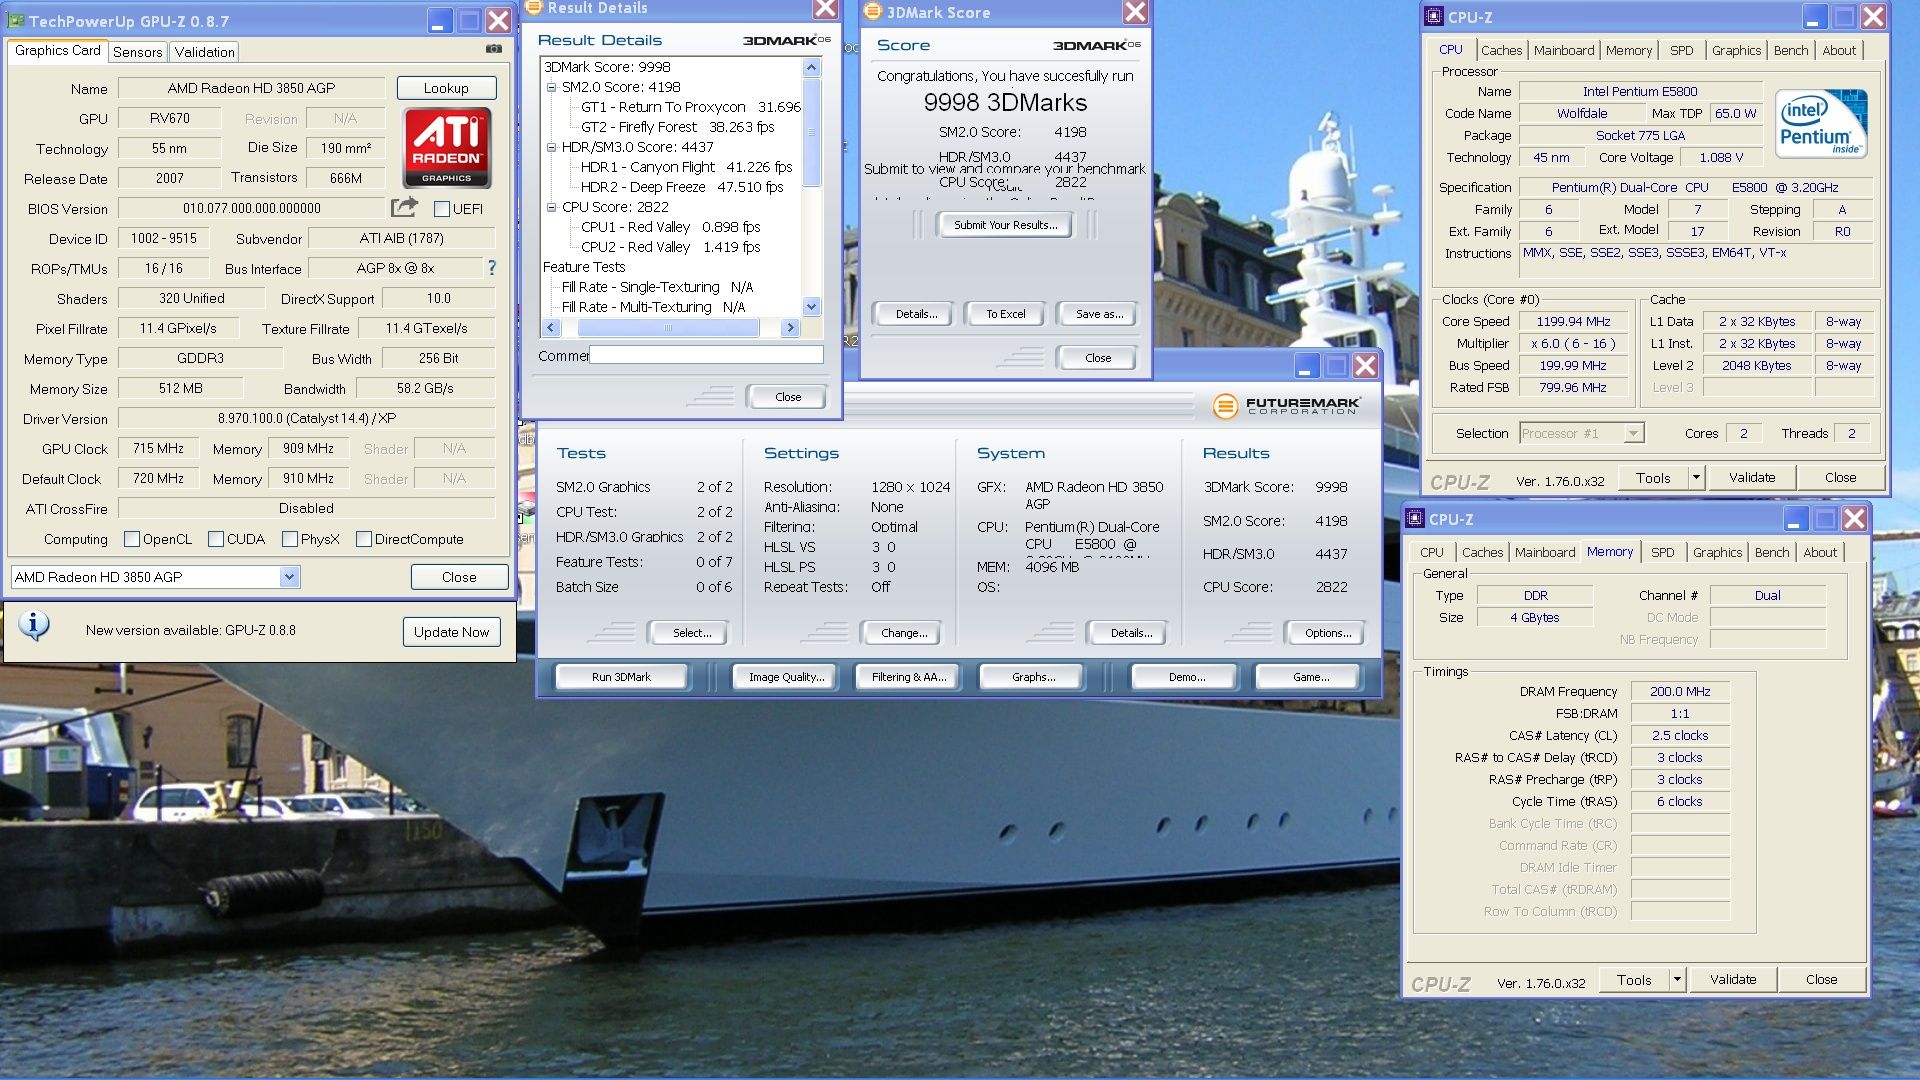Click Validate in upper CPU-Z window
This screenshot has width=1920, height=1080.
(x=1752, y=478)
